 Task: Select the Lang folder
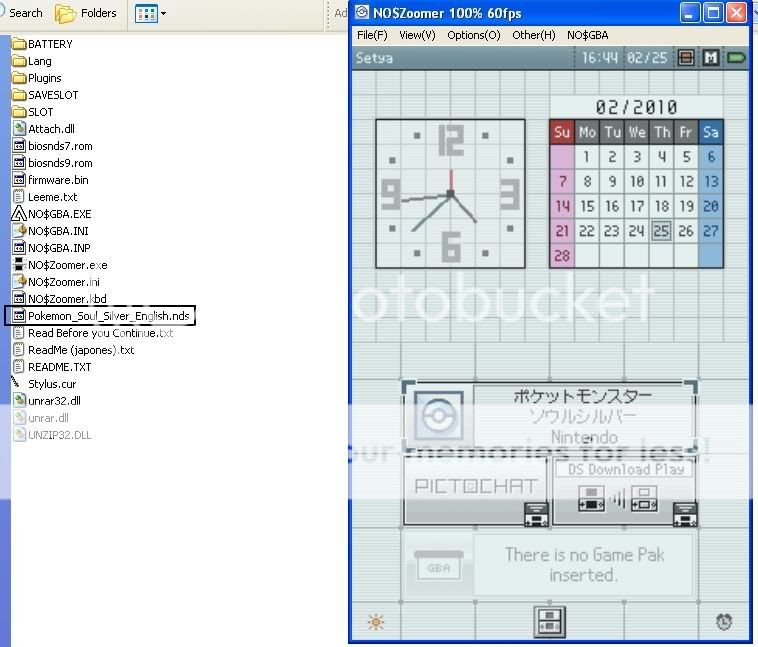pyautogui.click(x=32, y=61)
